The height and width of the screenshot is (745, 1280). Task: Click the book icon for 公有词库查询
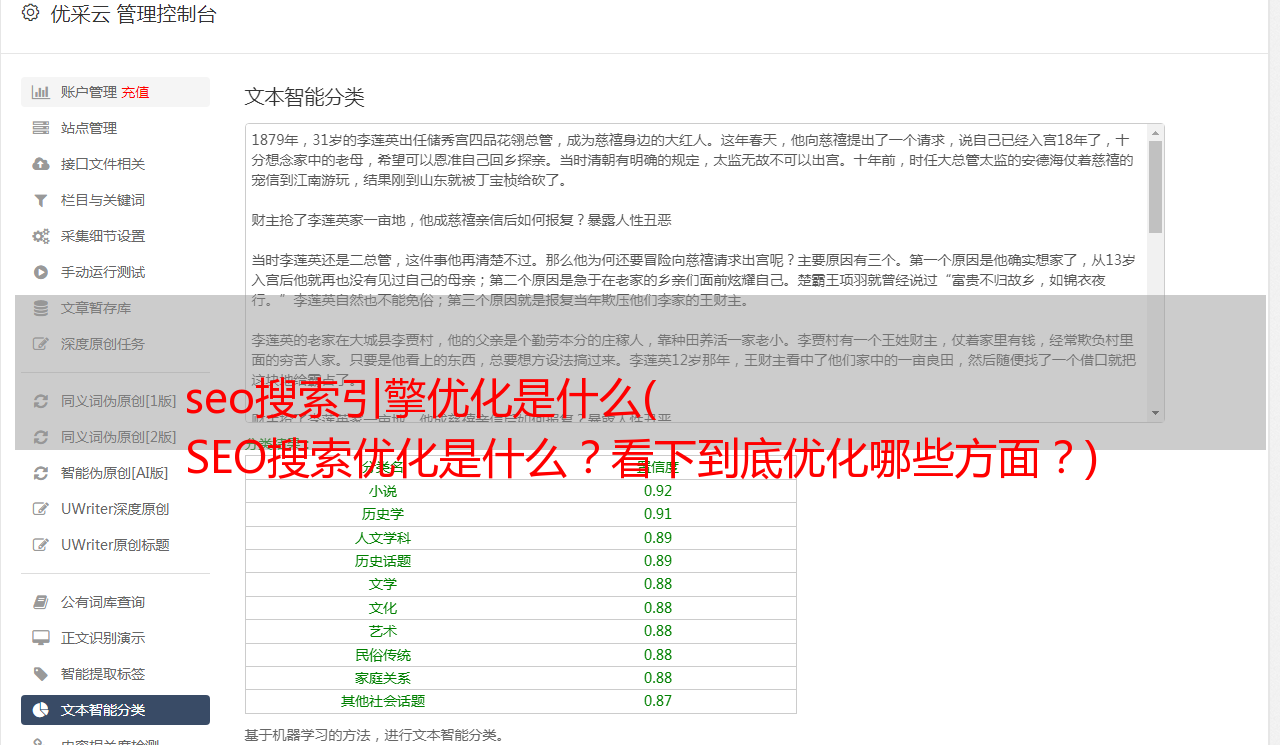[41, 602]
